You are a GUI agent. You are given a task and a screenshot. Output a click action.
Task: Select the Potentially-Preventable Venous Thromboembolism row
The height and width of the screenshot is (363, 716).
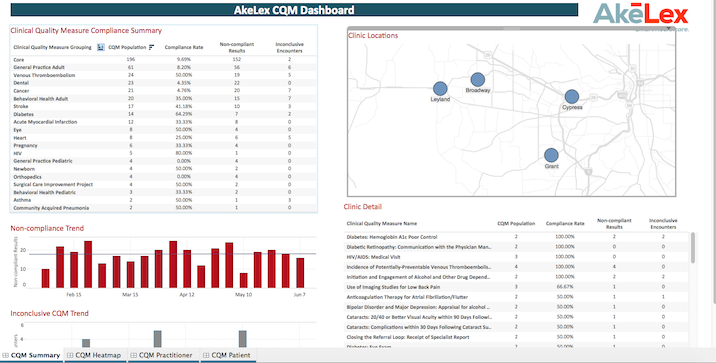click(517, 267)
